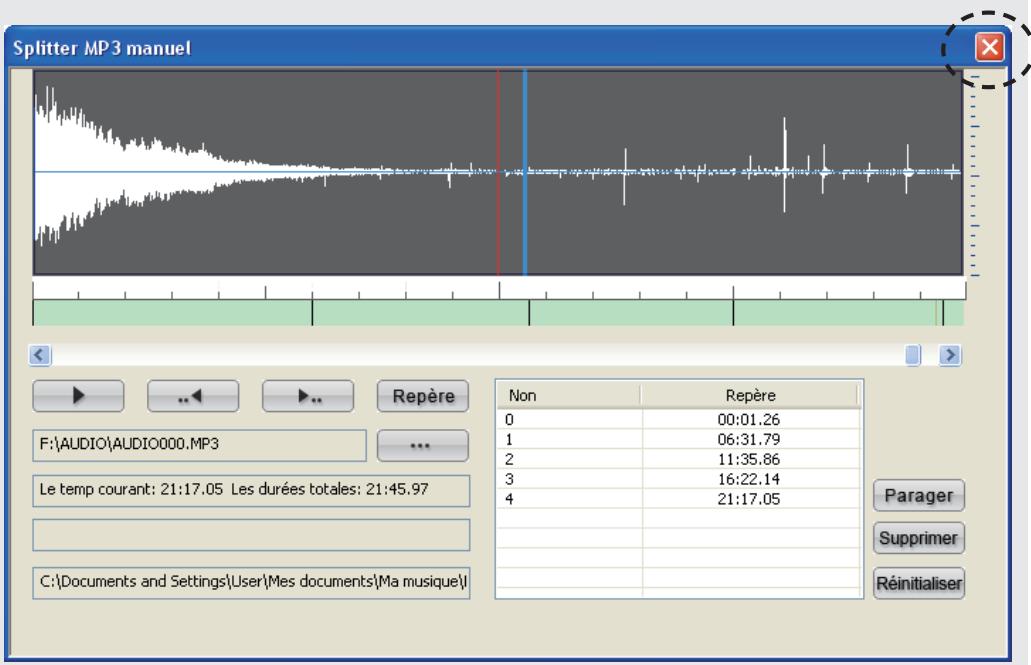
Task: Click the F:\AUDIO\AUDIO000.MP3 file path field
Action: coord(199,445)
